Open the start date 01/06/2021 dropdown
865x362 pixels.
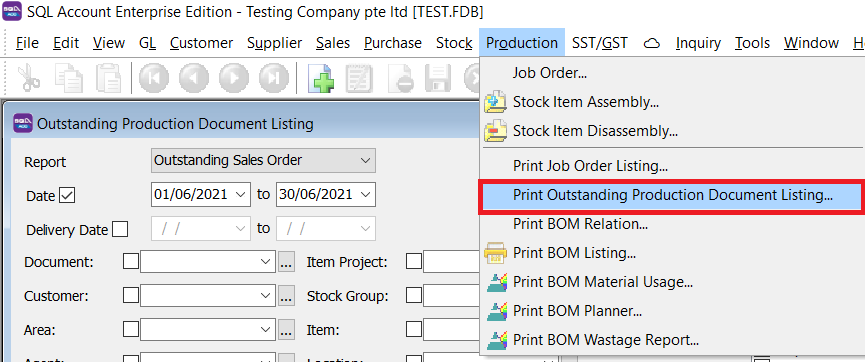(x=240, y=194)
